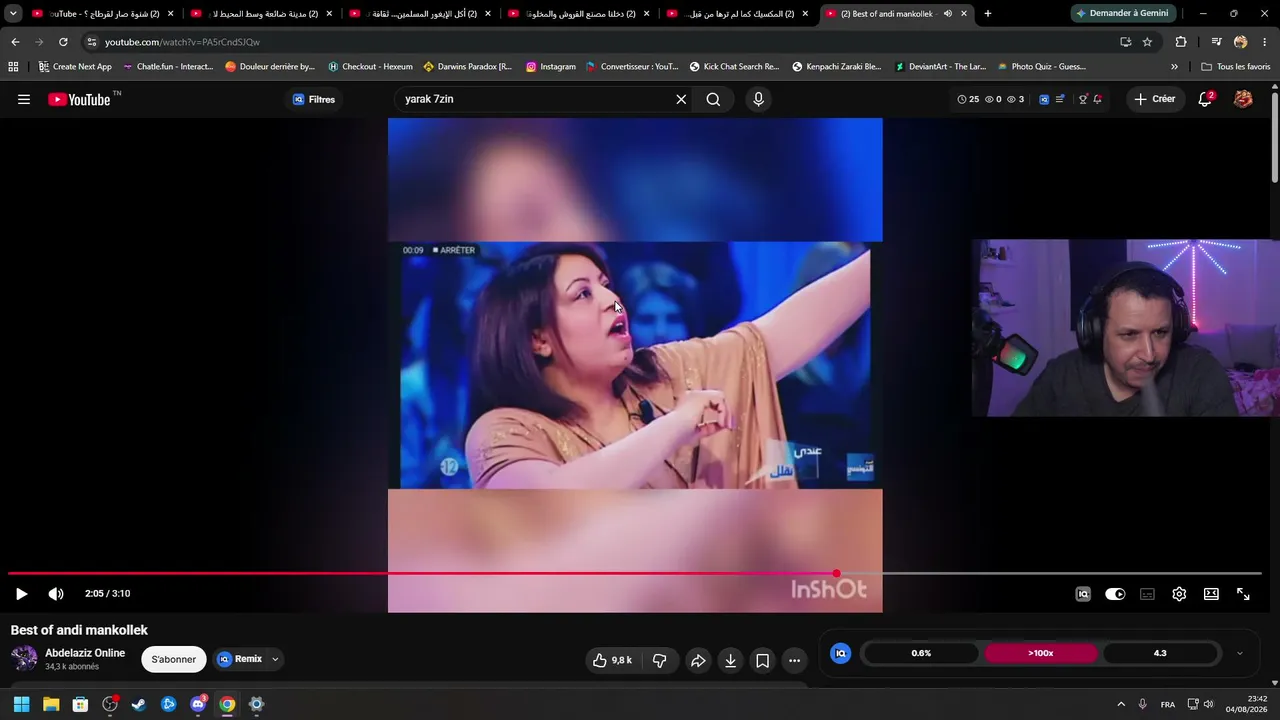Open the Créer button
This screenshot has width=1280, height=720.
tap(1154, 99)
